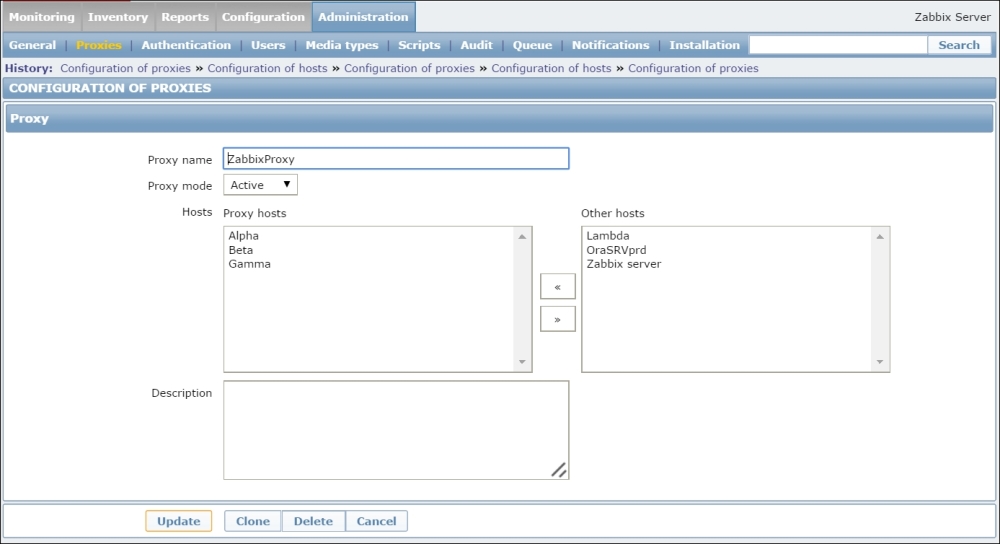Open the Media types submenu
1000x544 pixels.
pos(342,45)
